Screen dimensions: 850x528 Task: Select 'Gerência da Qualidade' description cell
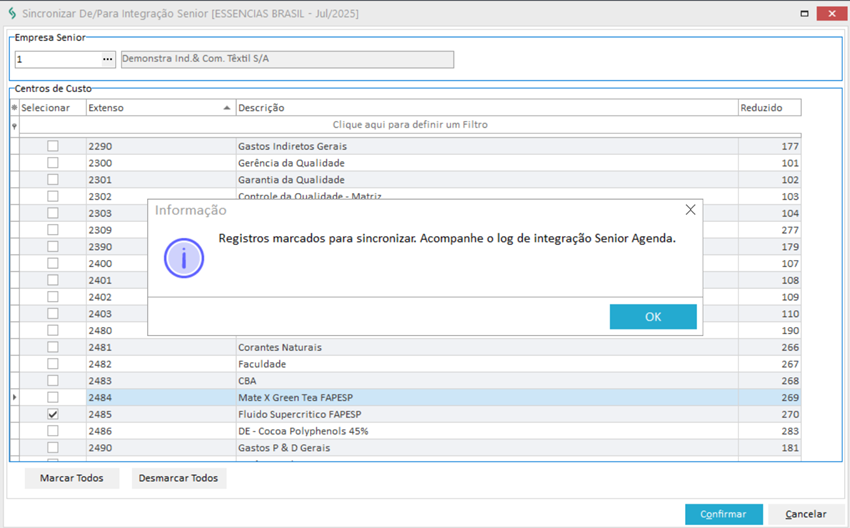(x=487, y=163)
